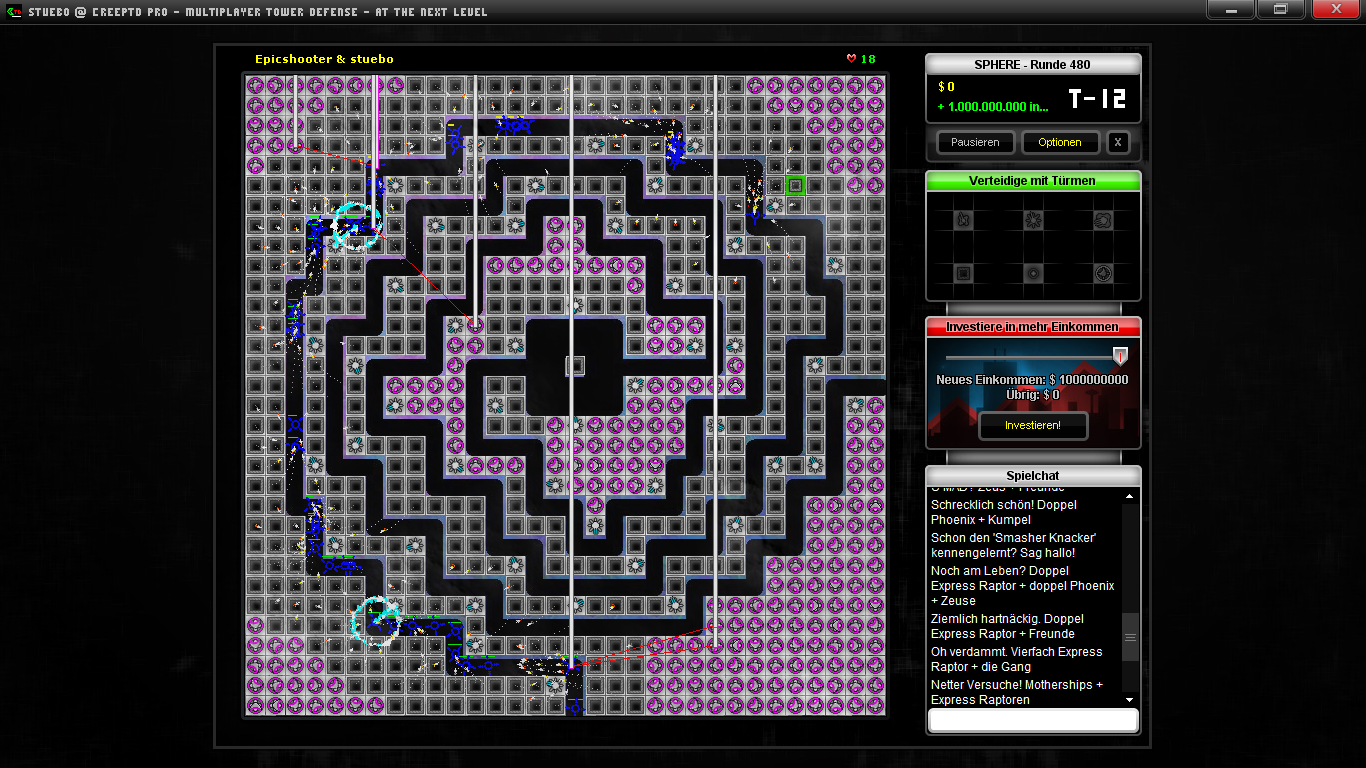Click the 'Verteidige mit Türmen' panel header
This screenshot has height=768, width=1366.
pyautogui.click(x=1033, y=181)
